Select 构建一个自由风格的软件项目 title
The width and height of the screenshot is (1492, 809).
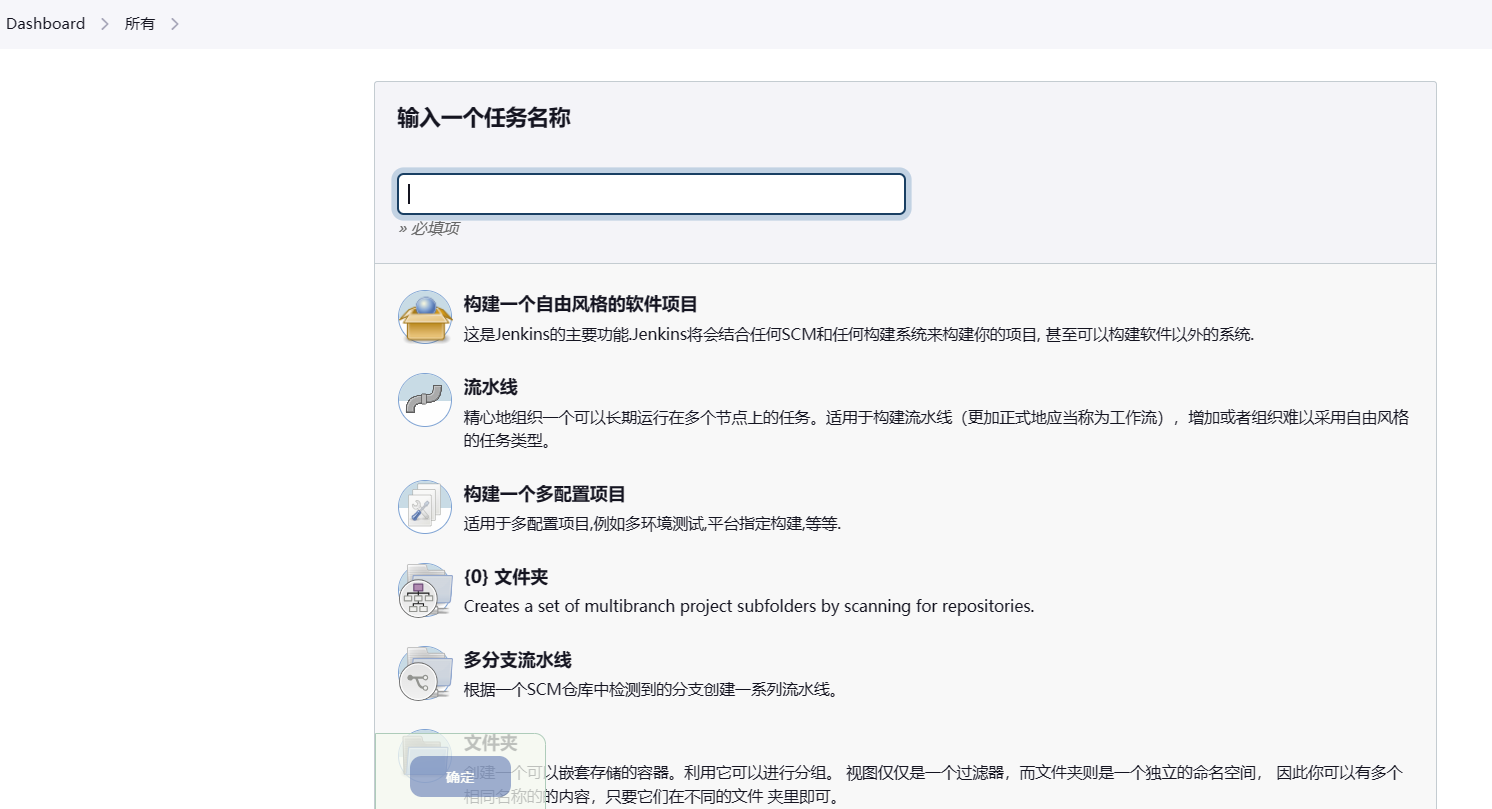[x=581, y=304]
